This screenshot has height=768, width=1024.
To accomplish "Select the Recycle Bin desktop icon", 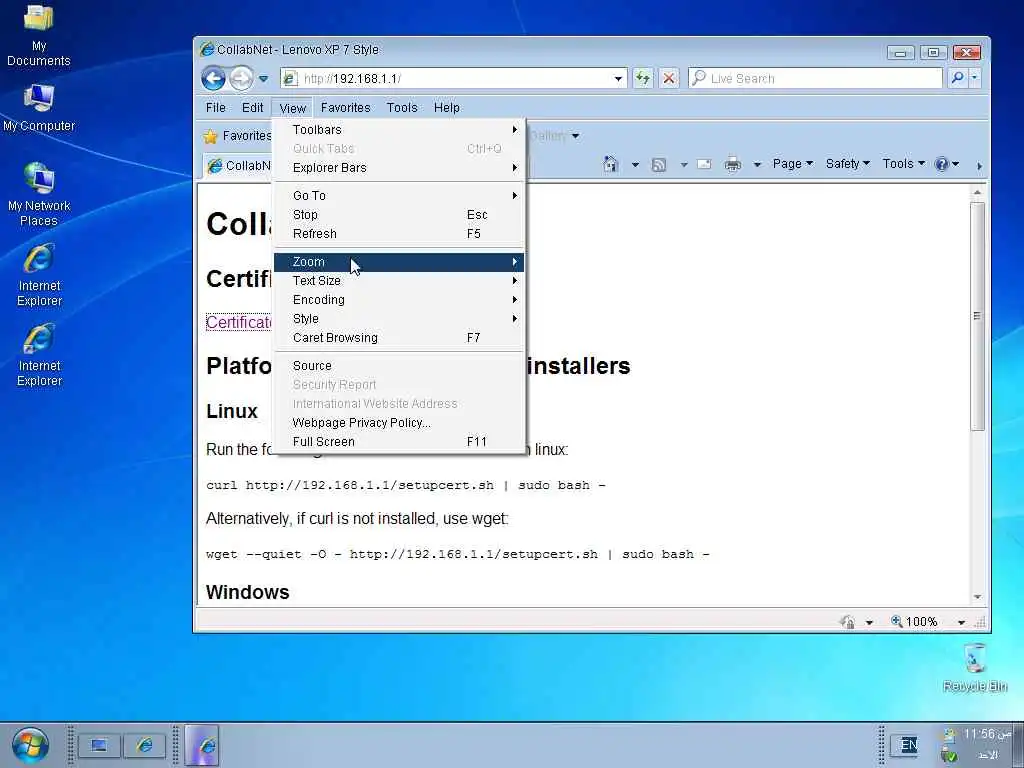I will (x=975, y=667).
